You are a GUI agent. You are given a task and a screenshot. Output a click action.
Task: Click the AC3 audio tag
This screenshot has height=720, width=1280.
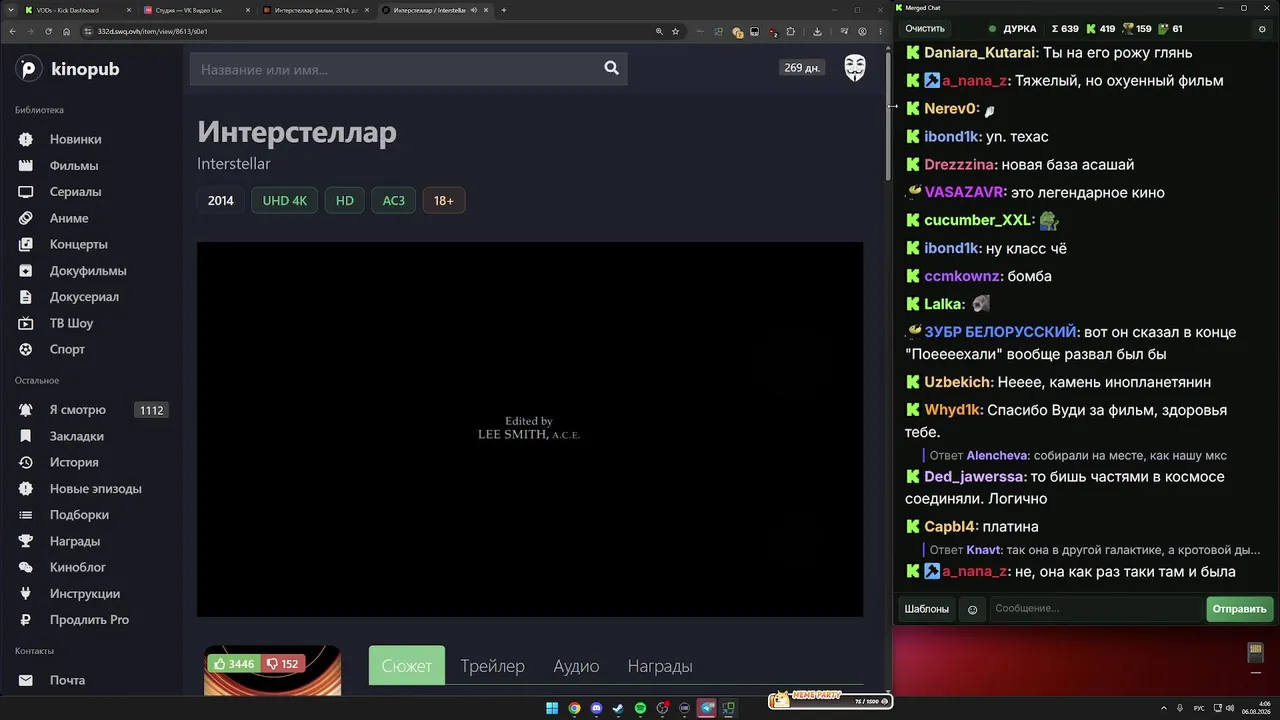click(394, 201)
